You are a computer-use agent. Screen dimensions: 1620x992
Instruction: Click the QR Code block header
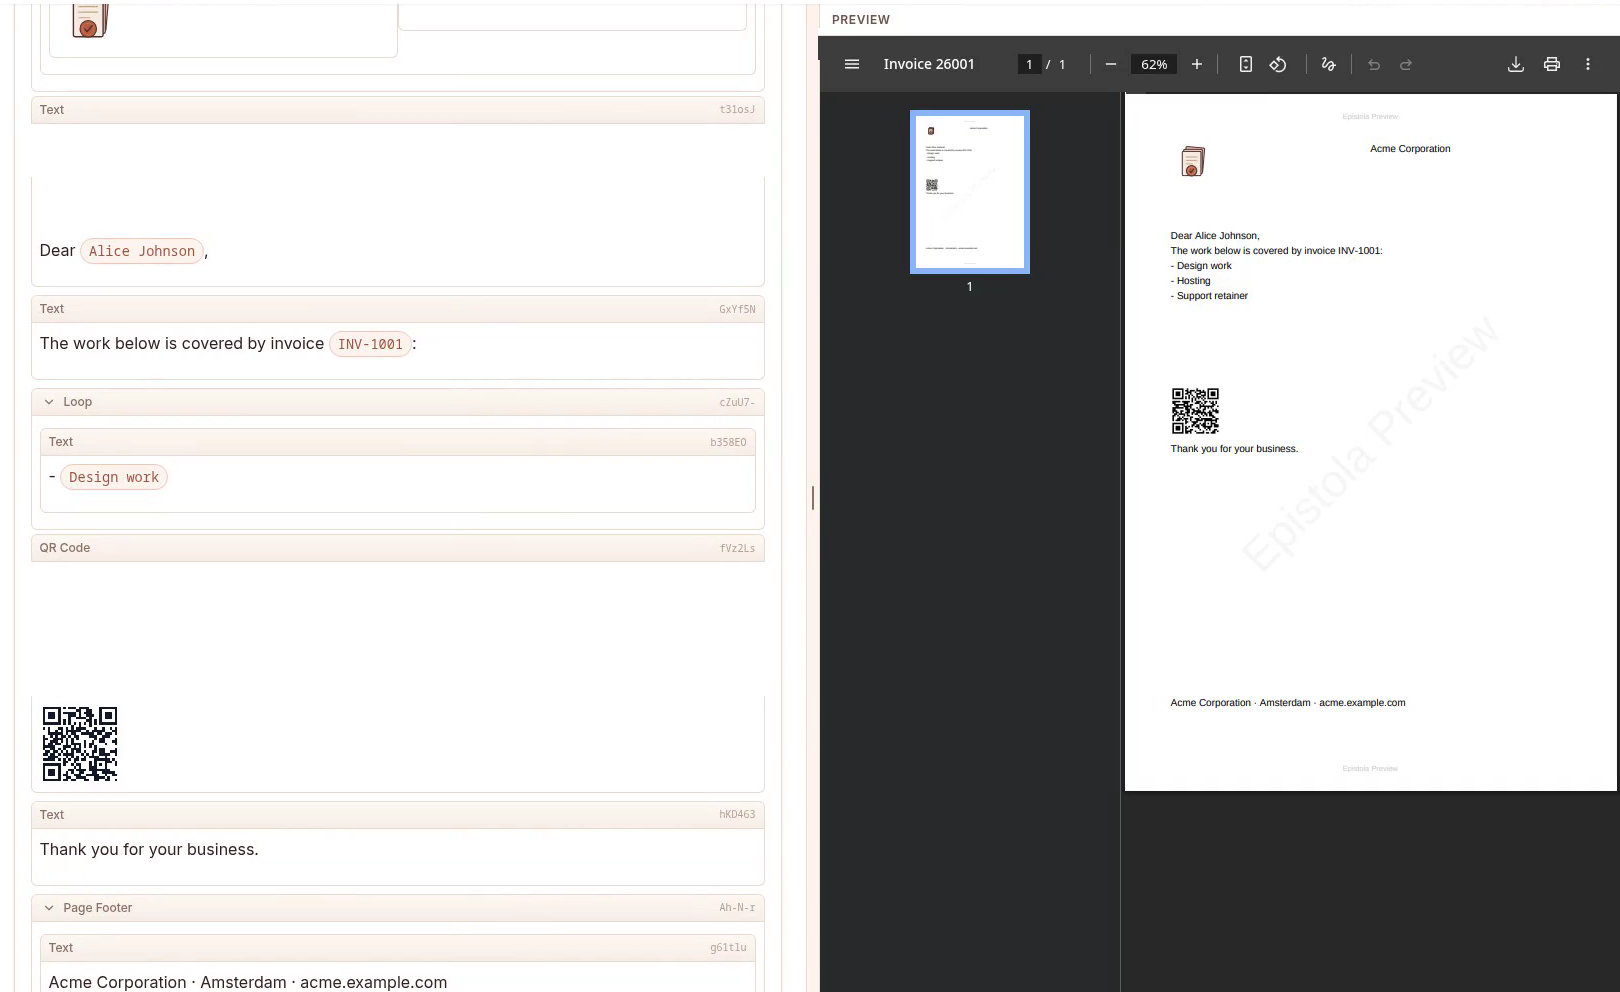click(398, 548)
